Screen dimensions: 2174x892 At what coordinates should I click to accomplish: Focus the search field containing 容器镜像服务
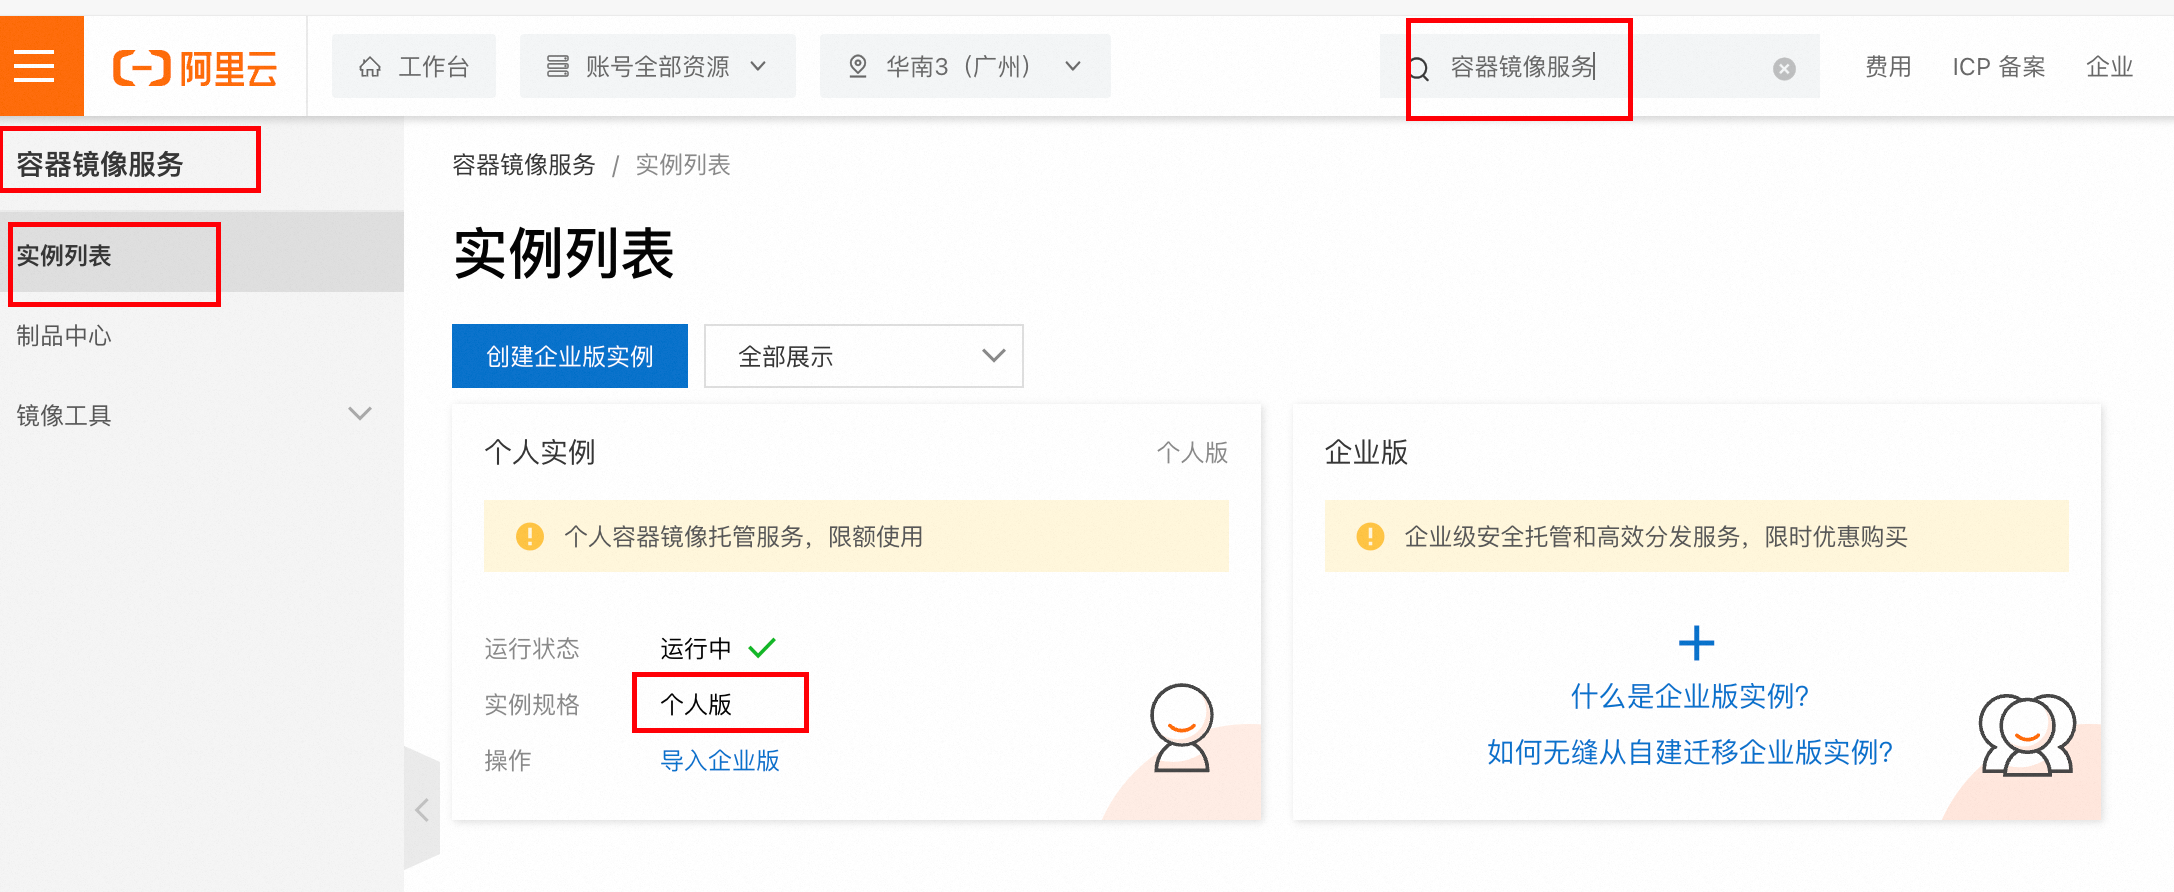click(x=1600, y=67)
